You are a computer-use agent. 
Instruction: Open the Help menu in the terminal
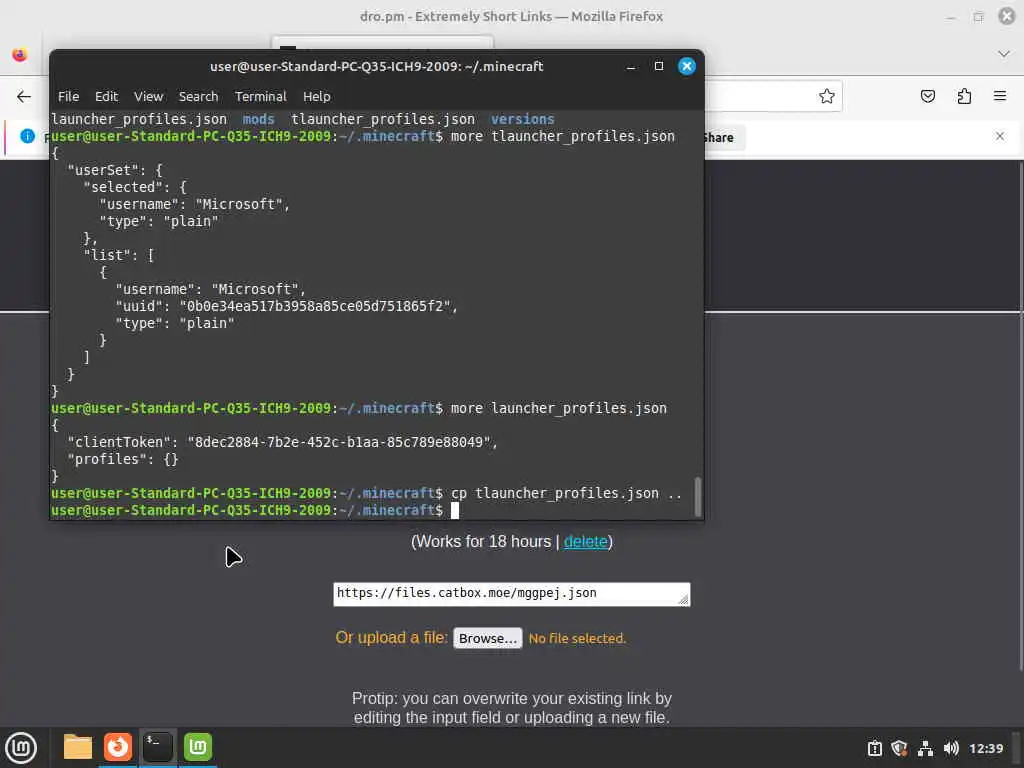tap(317, 97)
